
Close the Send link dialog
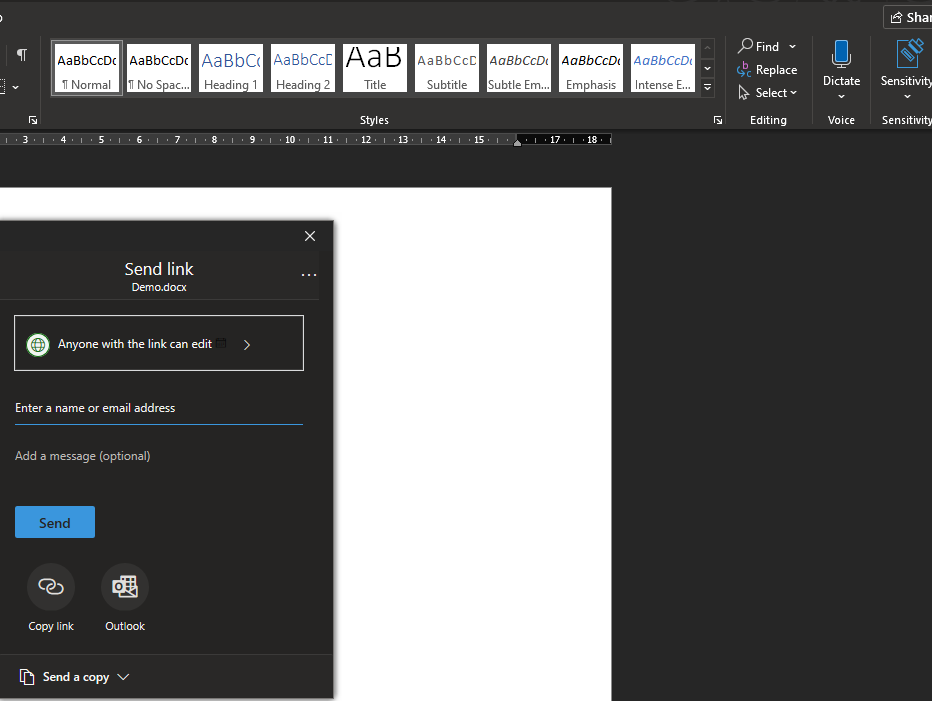[x=310, y=236]
